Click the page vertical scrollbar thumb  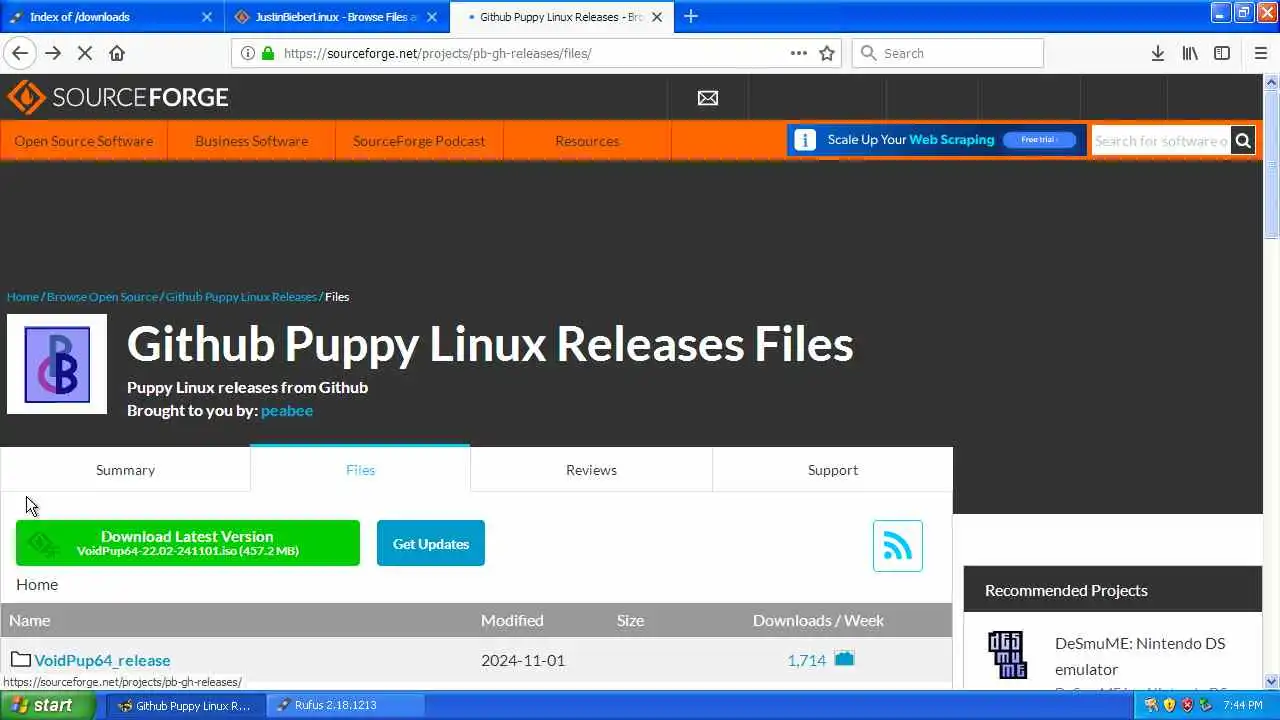pos(1271,165)
